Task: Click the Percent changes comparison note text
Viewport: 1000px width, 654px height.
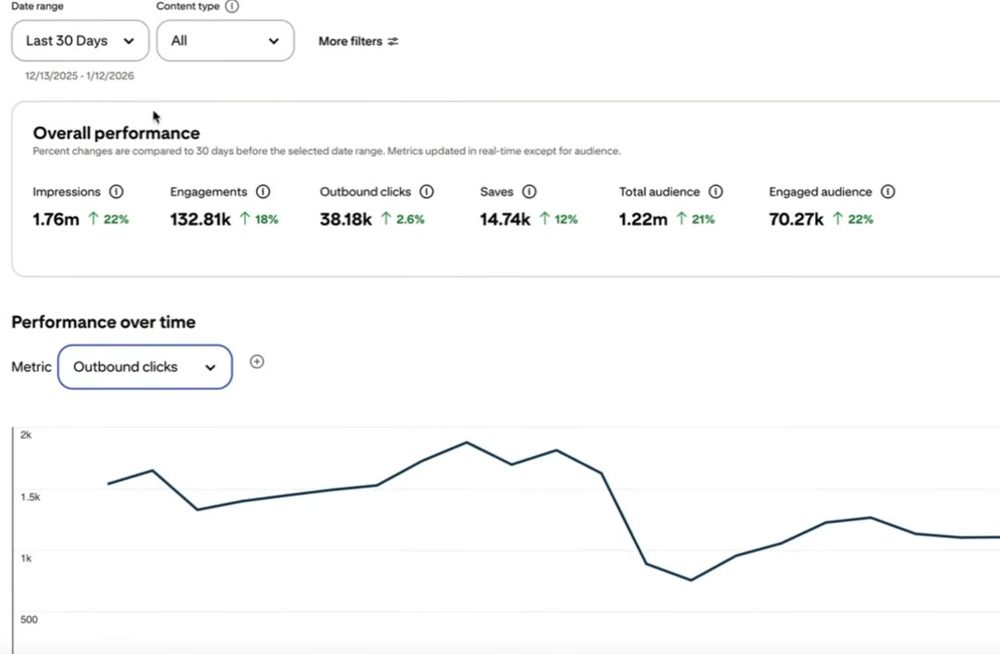Action: coord(327,151)
